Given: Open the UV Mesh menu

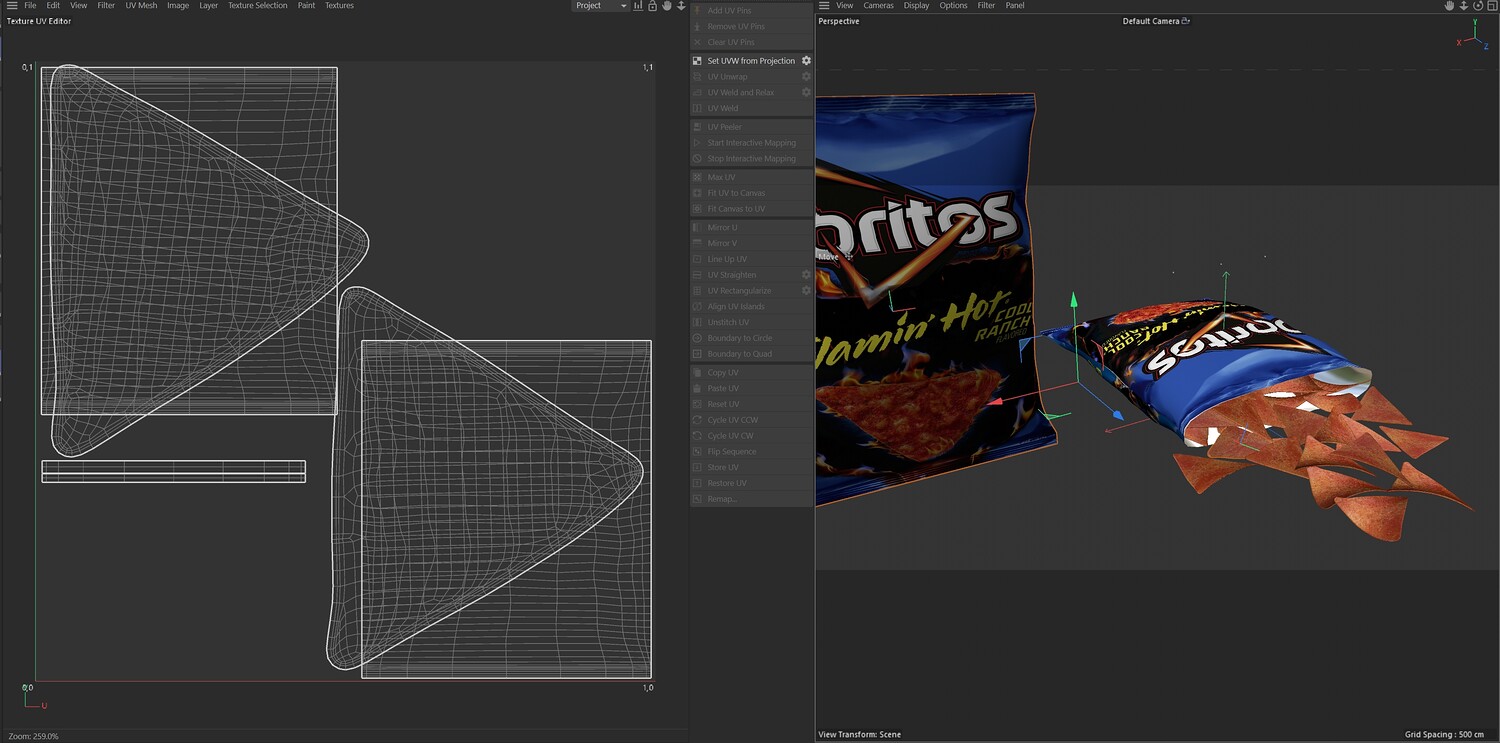Looking at the screenshot, I should (141, 6).
